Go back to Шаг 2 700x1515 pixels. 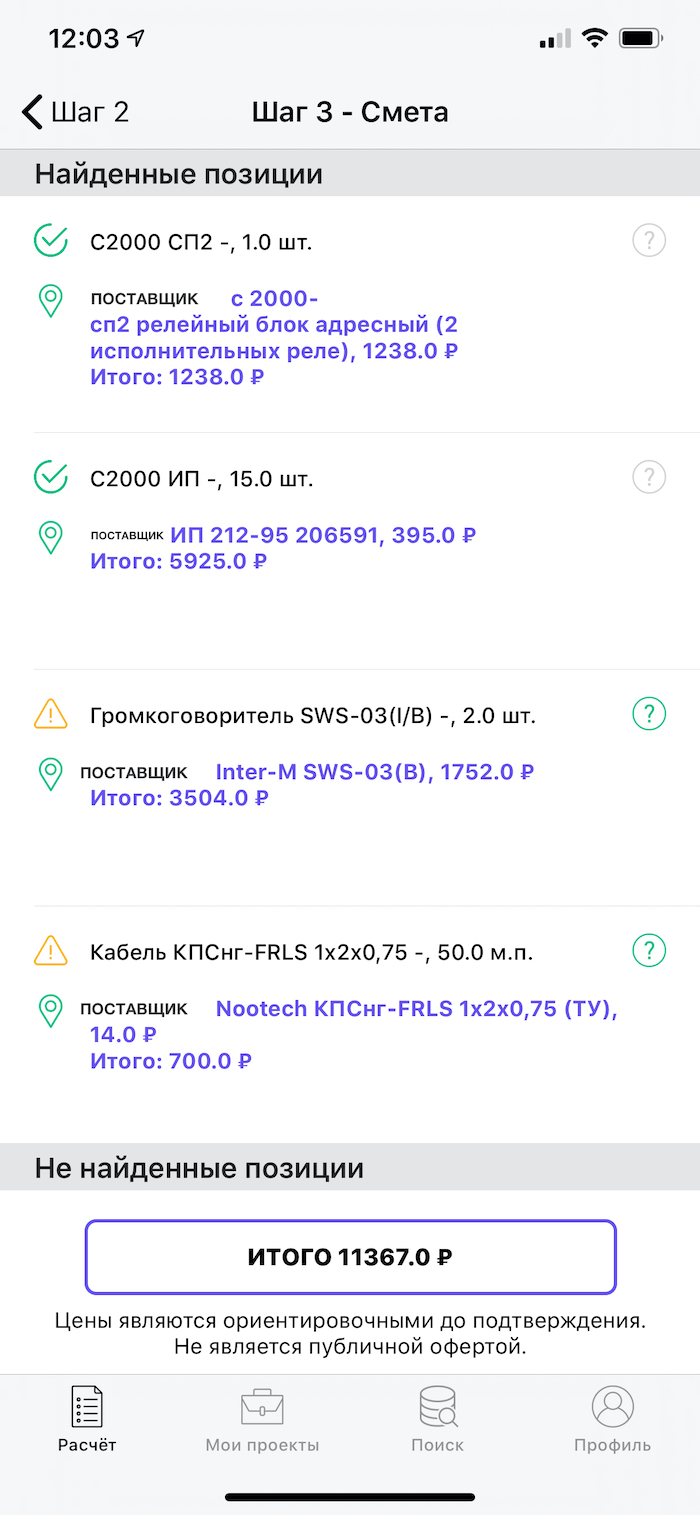(76, 112)
